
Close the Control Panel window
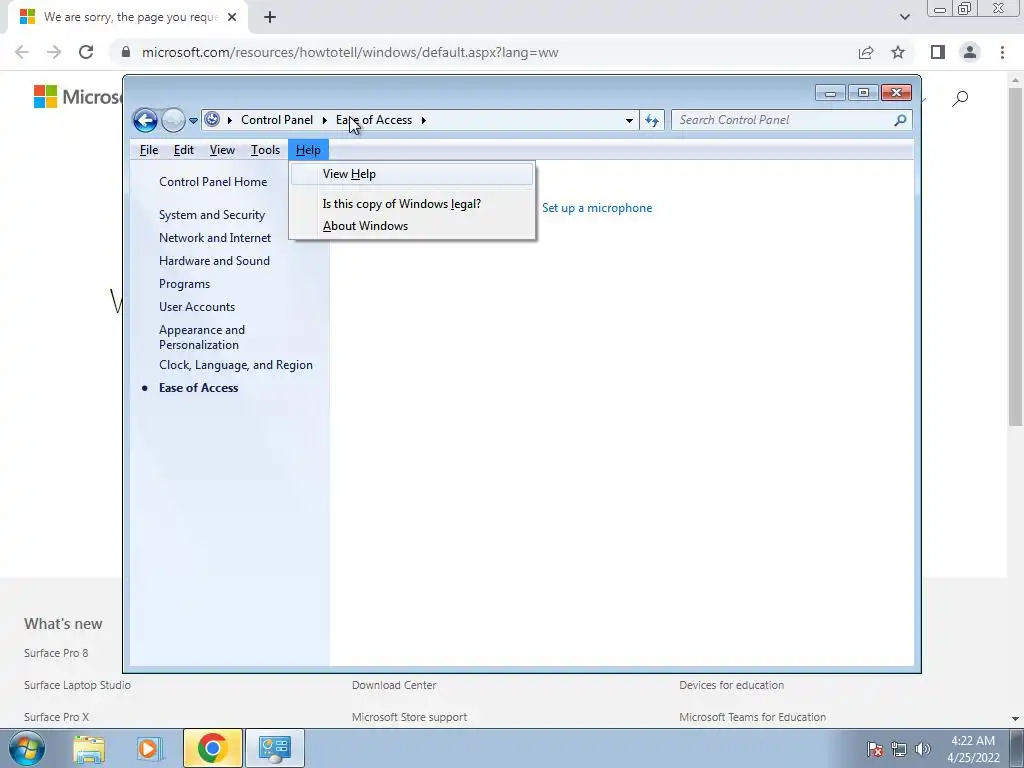tap(896, 93)
